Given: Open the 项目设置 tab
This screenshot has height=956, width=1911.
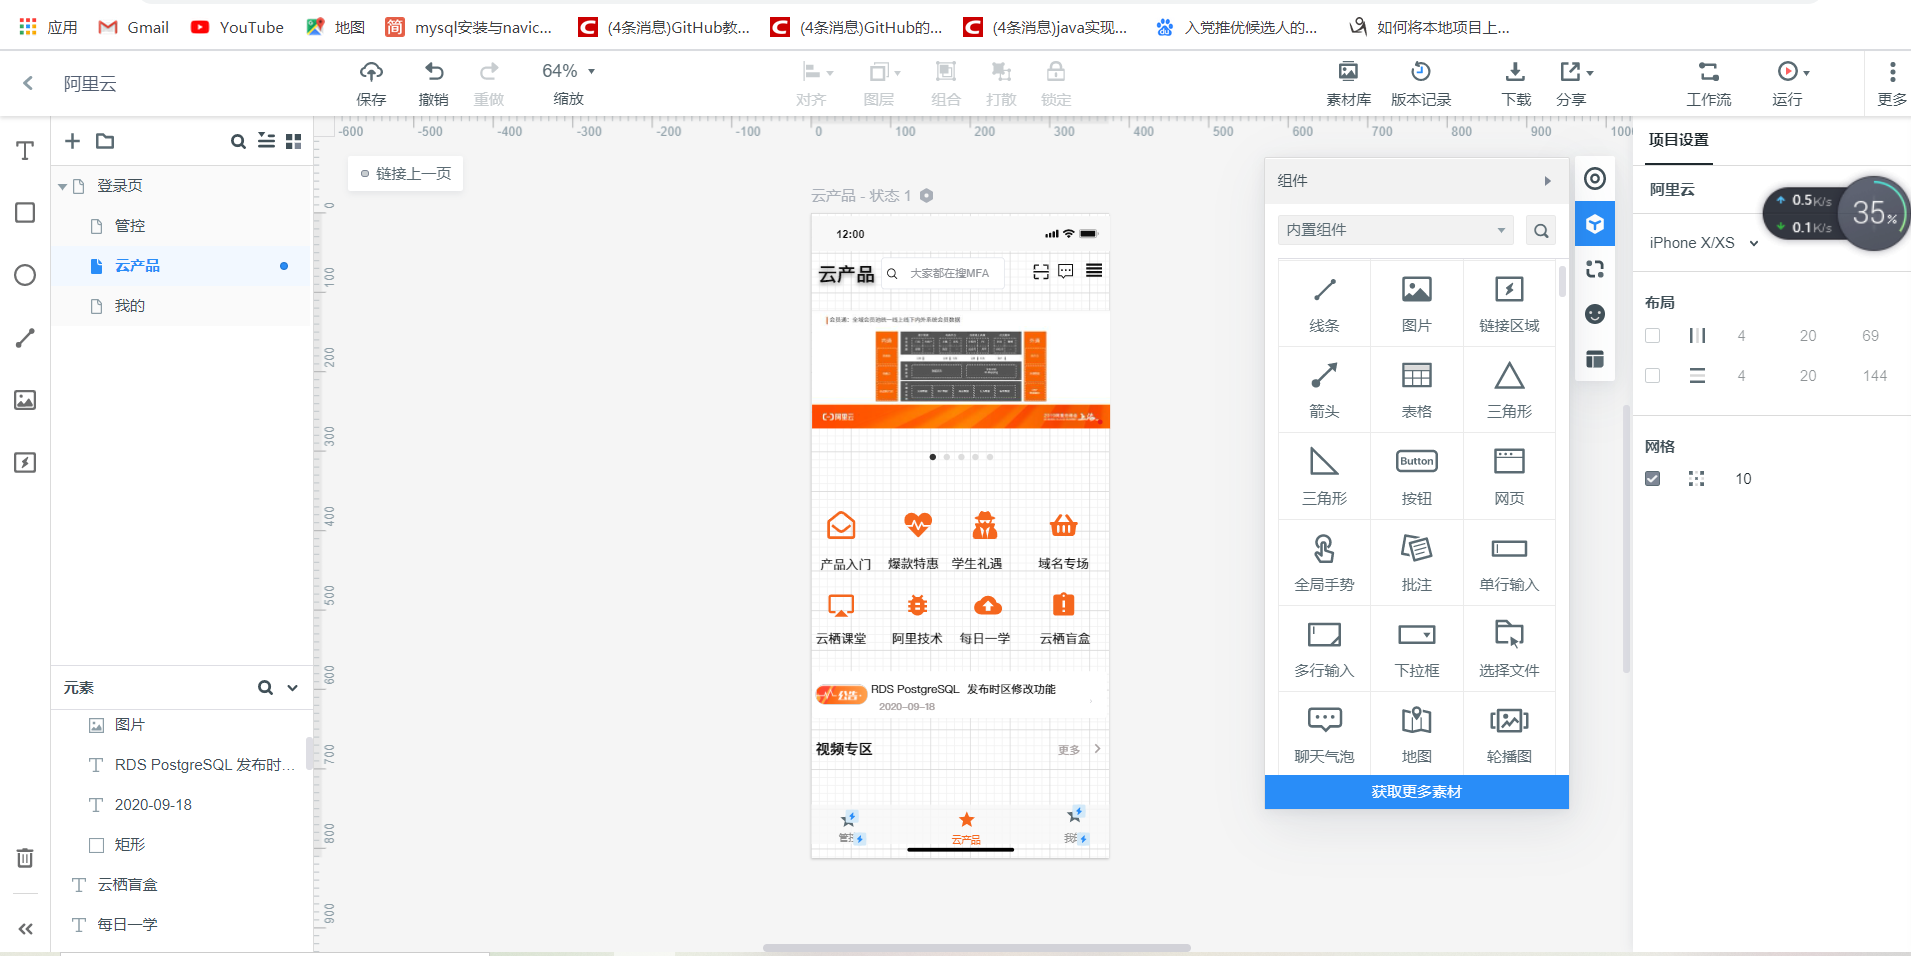Looking at the screenshot, I should 1678,140.
